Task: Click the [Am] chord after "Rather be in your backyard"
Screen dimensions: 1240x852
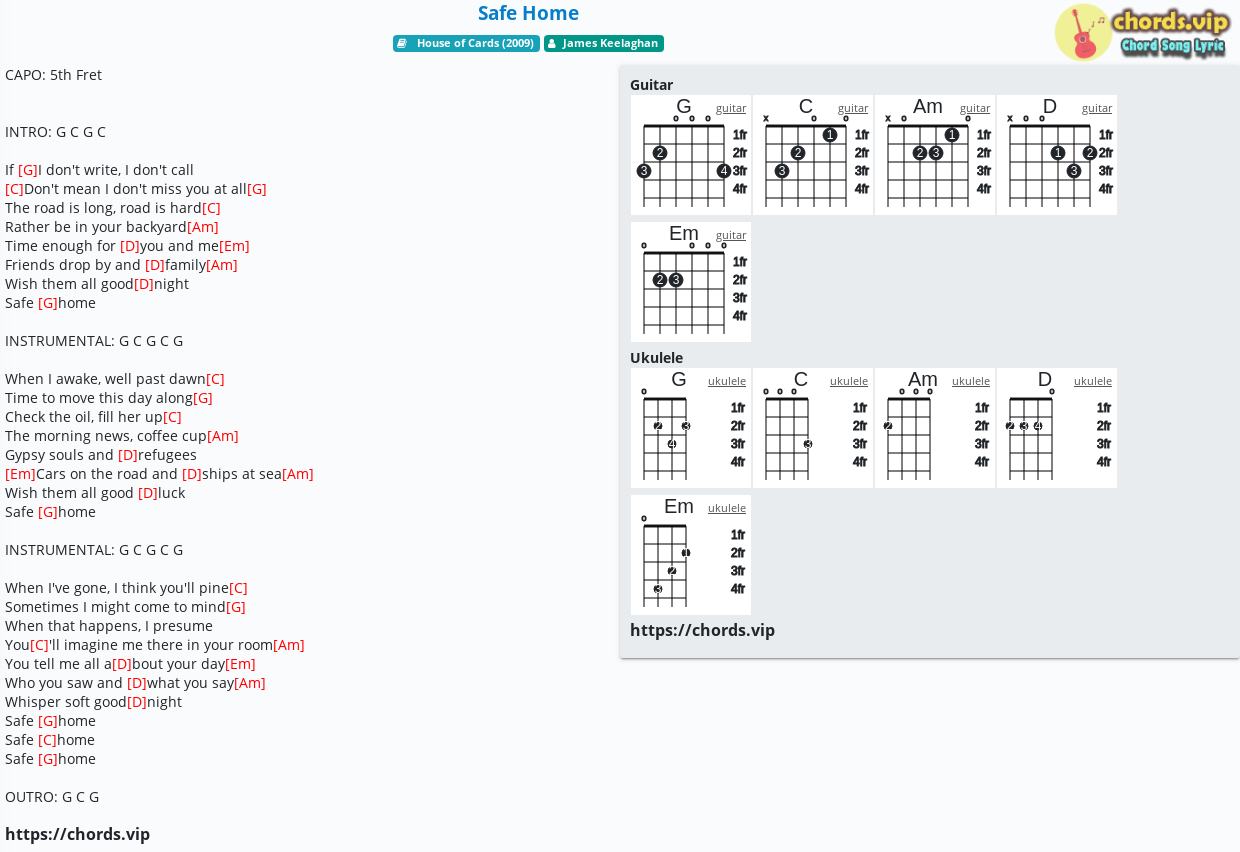Action: tap(203, 227)
